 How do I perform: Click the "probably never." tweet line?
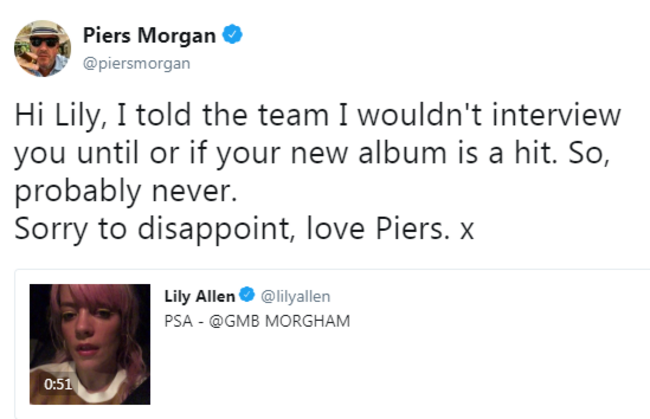(126, 191)
